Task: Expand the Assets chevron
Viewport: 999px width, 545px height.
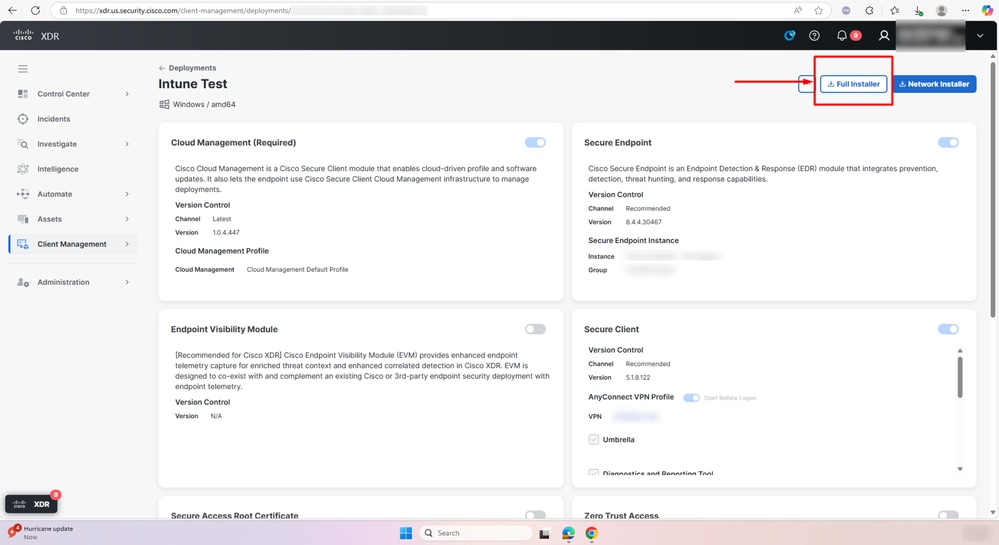Action: [127, 219]
